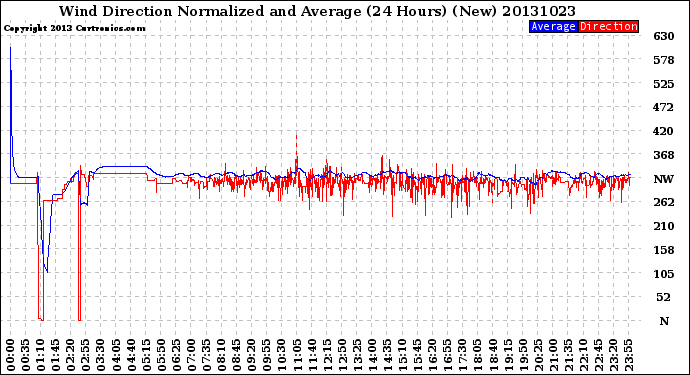Click the 14:35 time axis label

click(387, 355)
